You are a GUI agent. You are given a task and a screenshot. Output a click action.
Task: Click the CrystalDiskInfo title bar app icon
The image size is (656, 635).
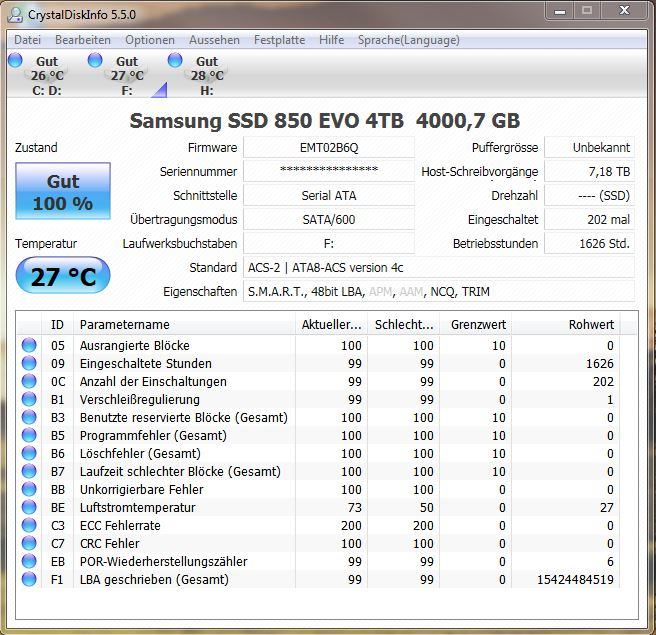[16, 15]
